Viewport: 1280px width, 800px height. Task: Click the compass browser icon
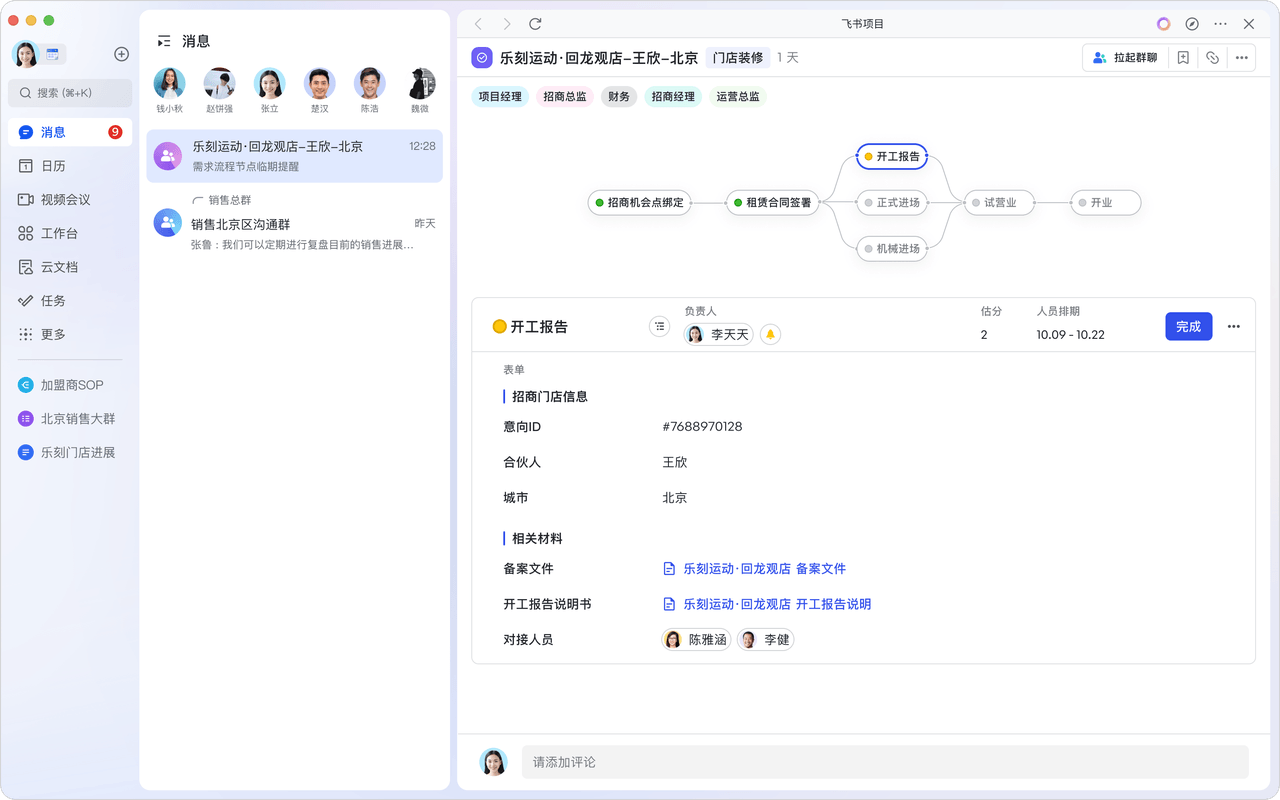pos(1192,24)
